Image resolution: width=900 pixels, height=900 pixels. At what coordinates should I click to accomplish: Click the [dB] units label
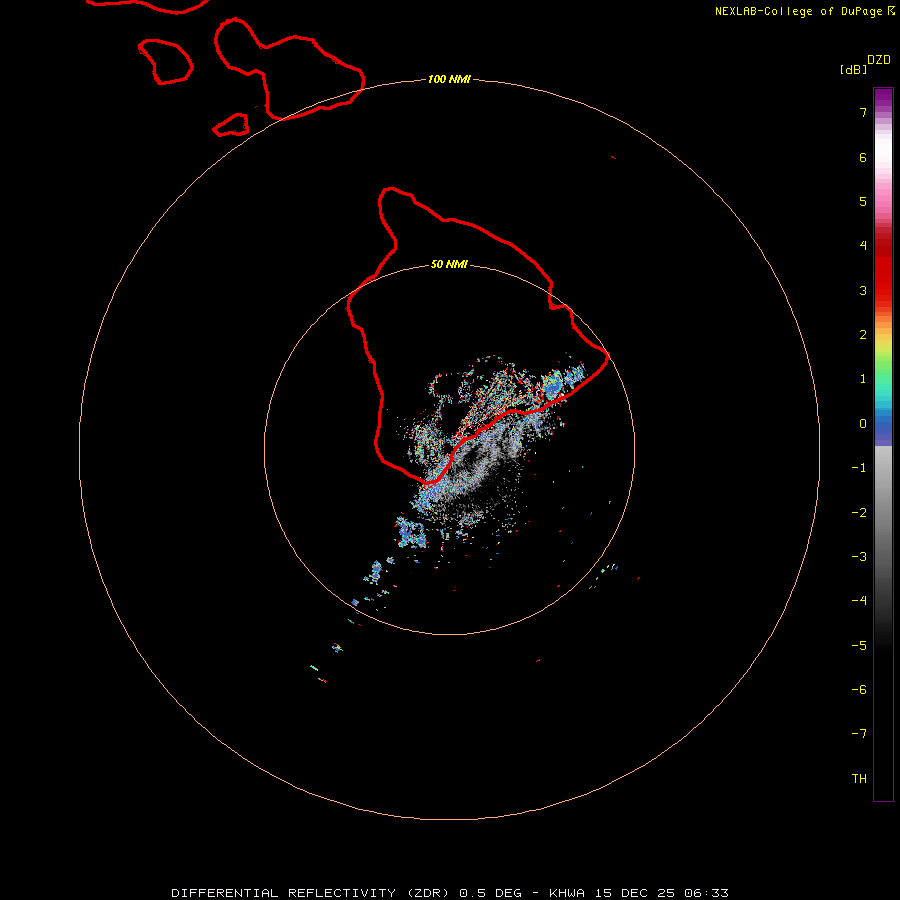[x=853, y=69]
